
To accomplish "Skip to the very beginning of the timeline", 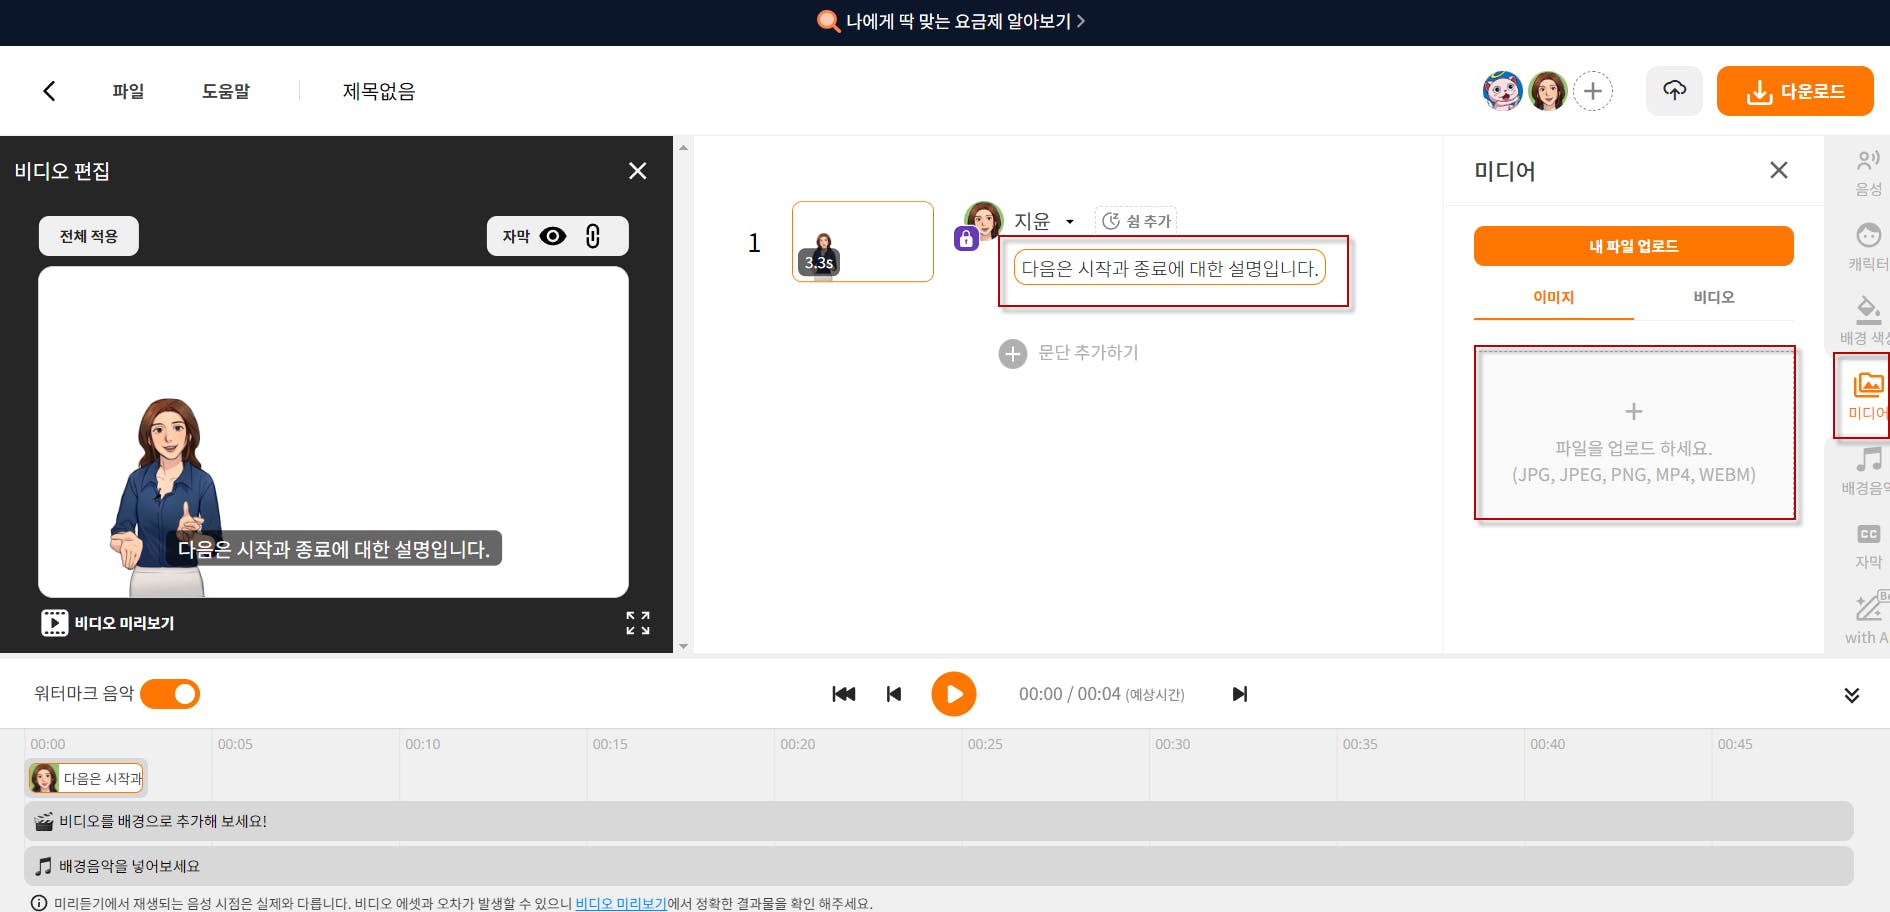I will point(843,694).
